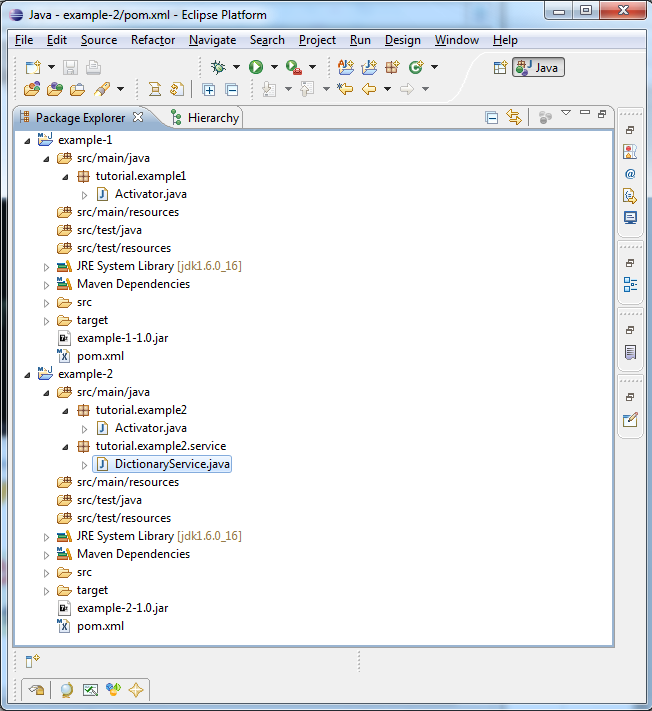Expand JRE System Library under example-2

[x=46, y=536]
